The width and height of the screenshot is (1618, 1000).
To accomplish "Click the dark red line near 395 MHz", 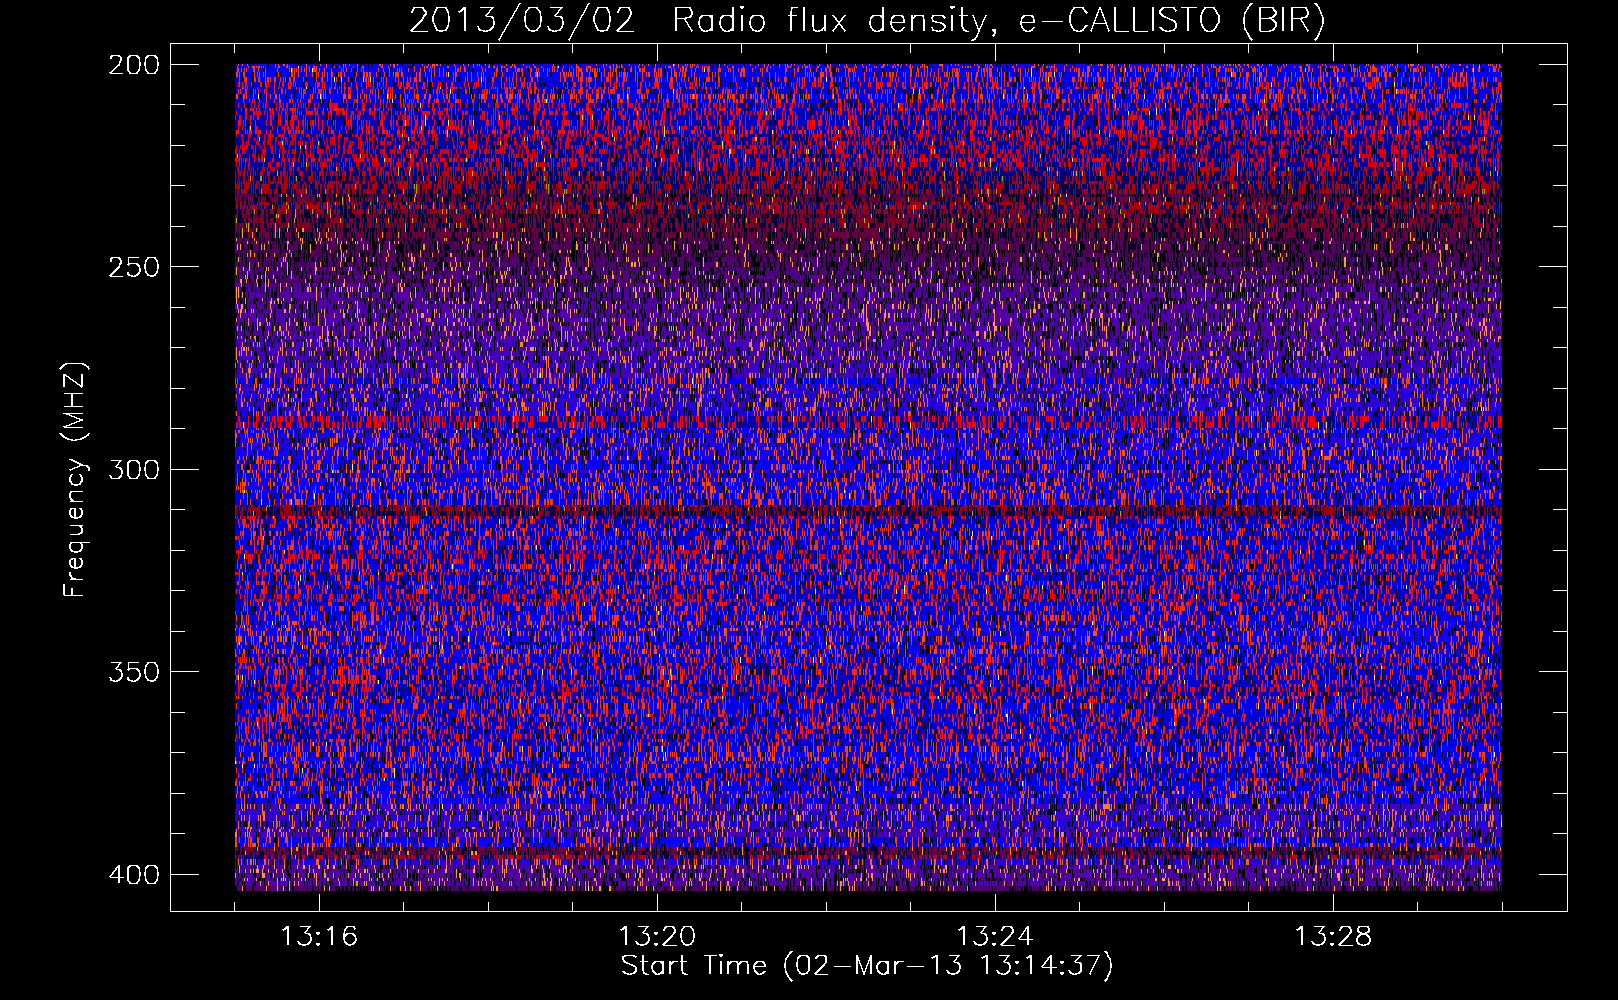I will pyautogui.click(x=868, y=851).
